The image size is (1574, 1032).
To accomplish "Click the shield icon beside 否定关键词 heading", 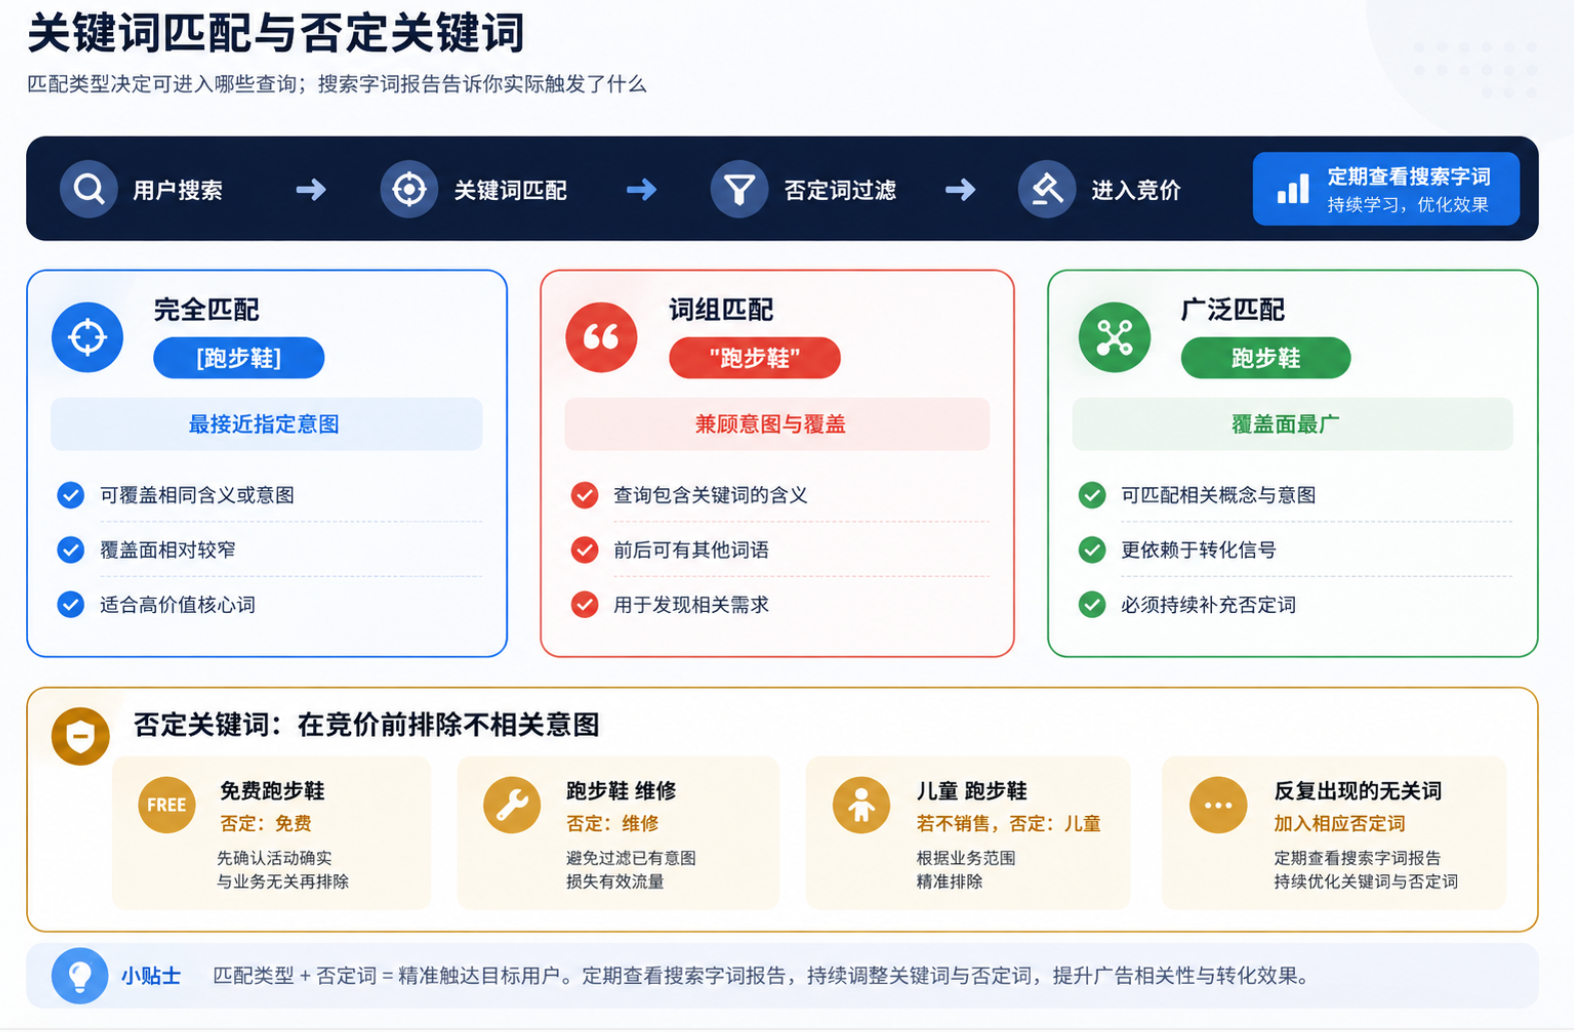I will (x=80, y=737).
